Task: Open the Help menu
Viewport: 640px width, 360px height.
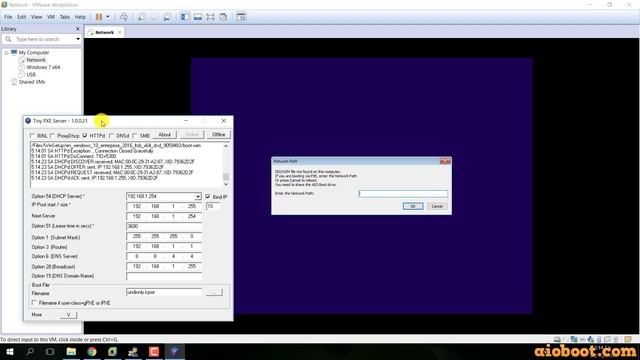Action: click(80, 17)
